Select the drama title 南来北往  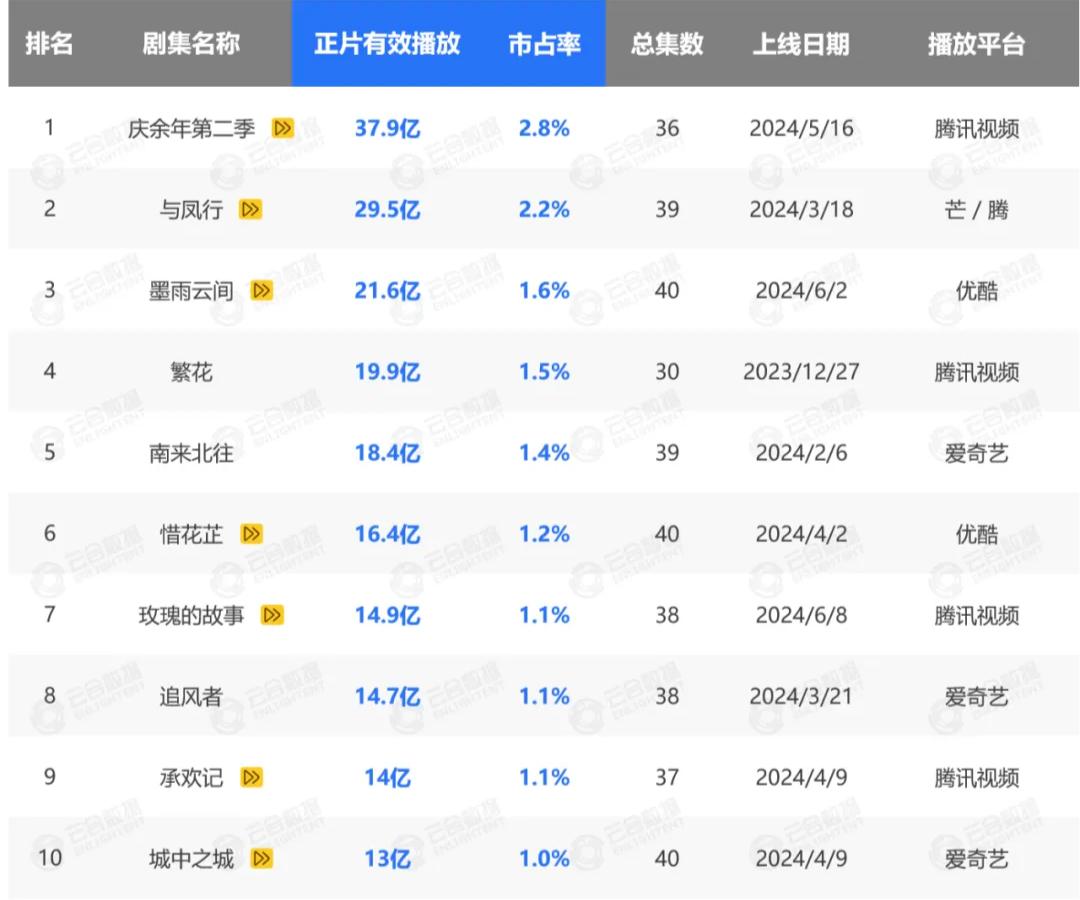191,454
